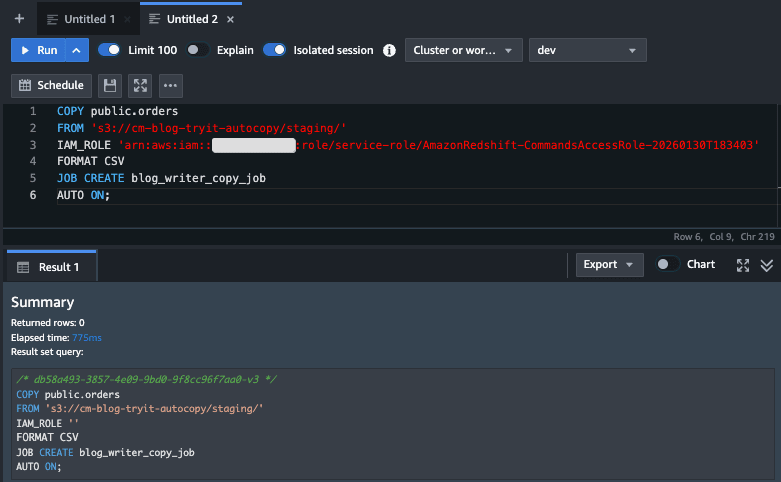Open the more options ellipsis menu
Image resolution: width=781 pixels, height=482 pixels.
click(170, 86)
